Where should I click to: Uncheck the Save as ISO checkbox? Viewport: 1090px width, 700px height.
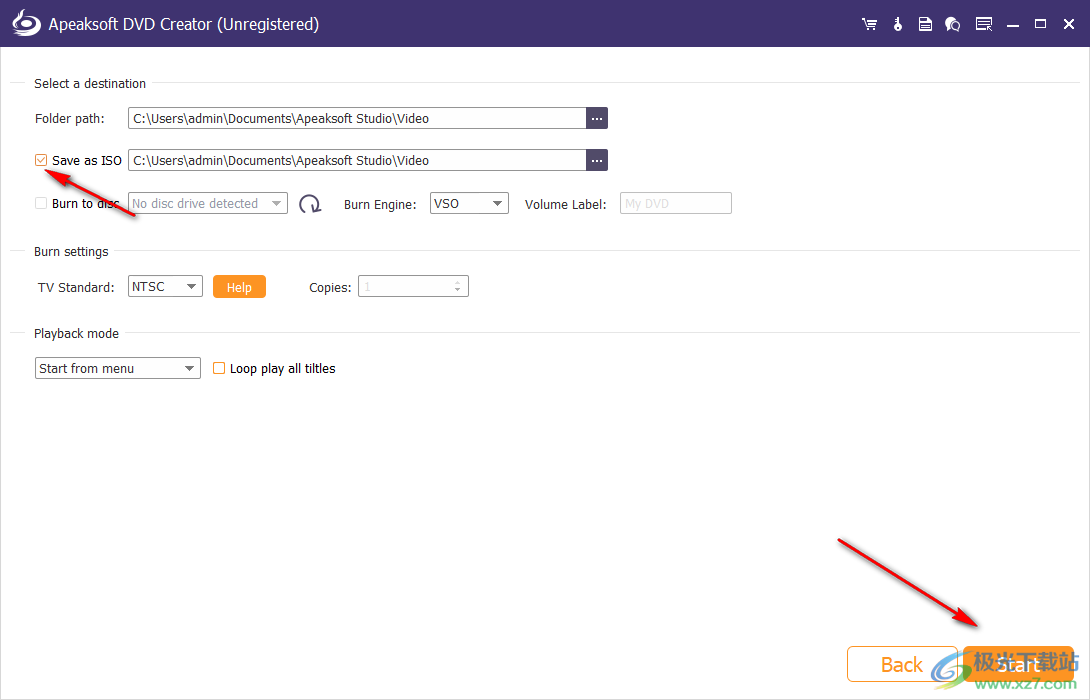click(x=41, y=161)
